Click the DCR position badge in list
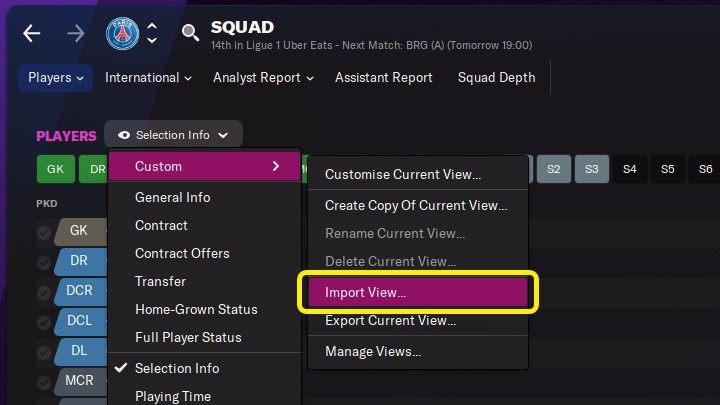This screenshot has width=720, height=405. (80, 291)
